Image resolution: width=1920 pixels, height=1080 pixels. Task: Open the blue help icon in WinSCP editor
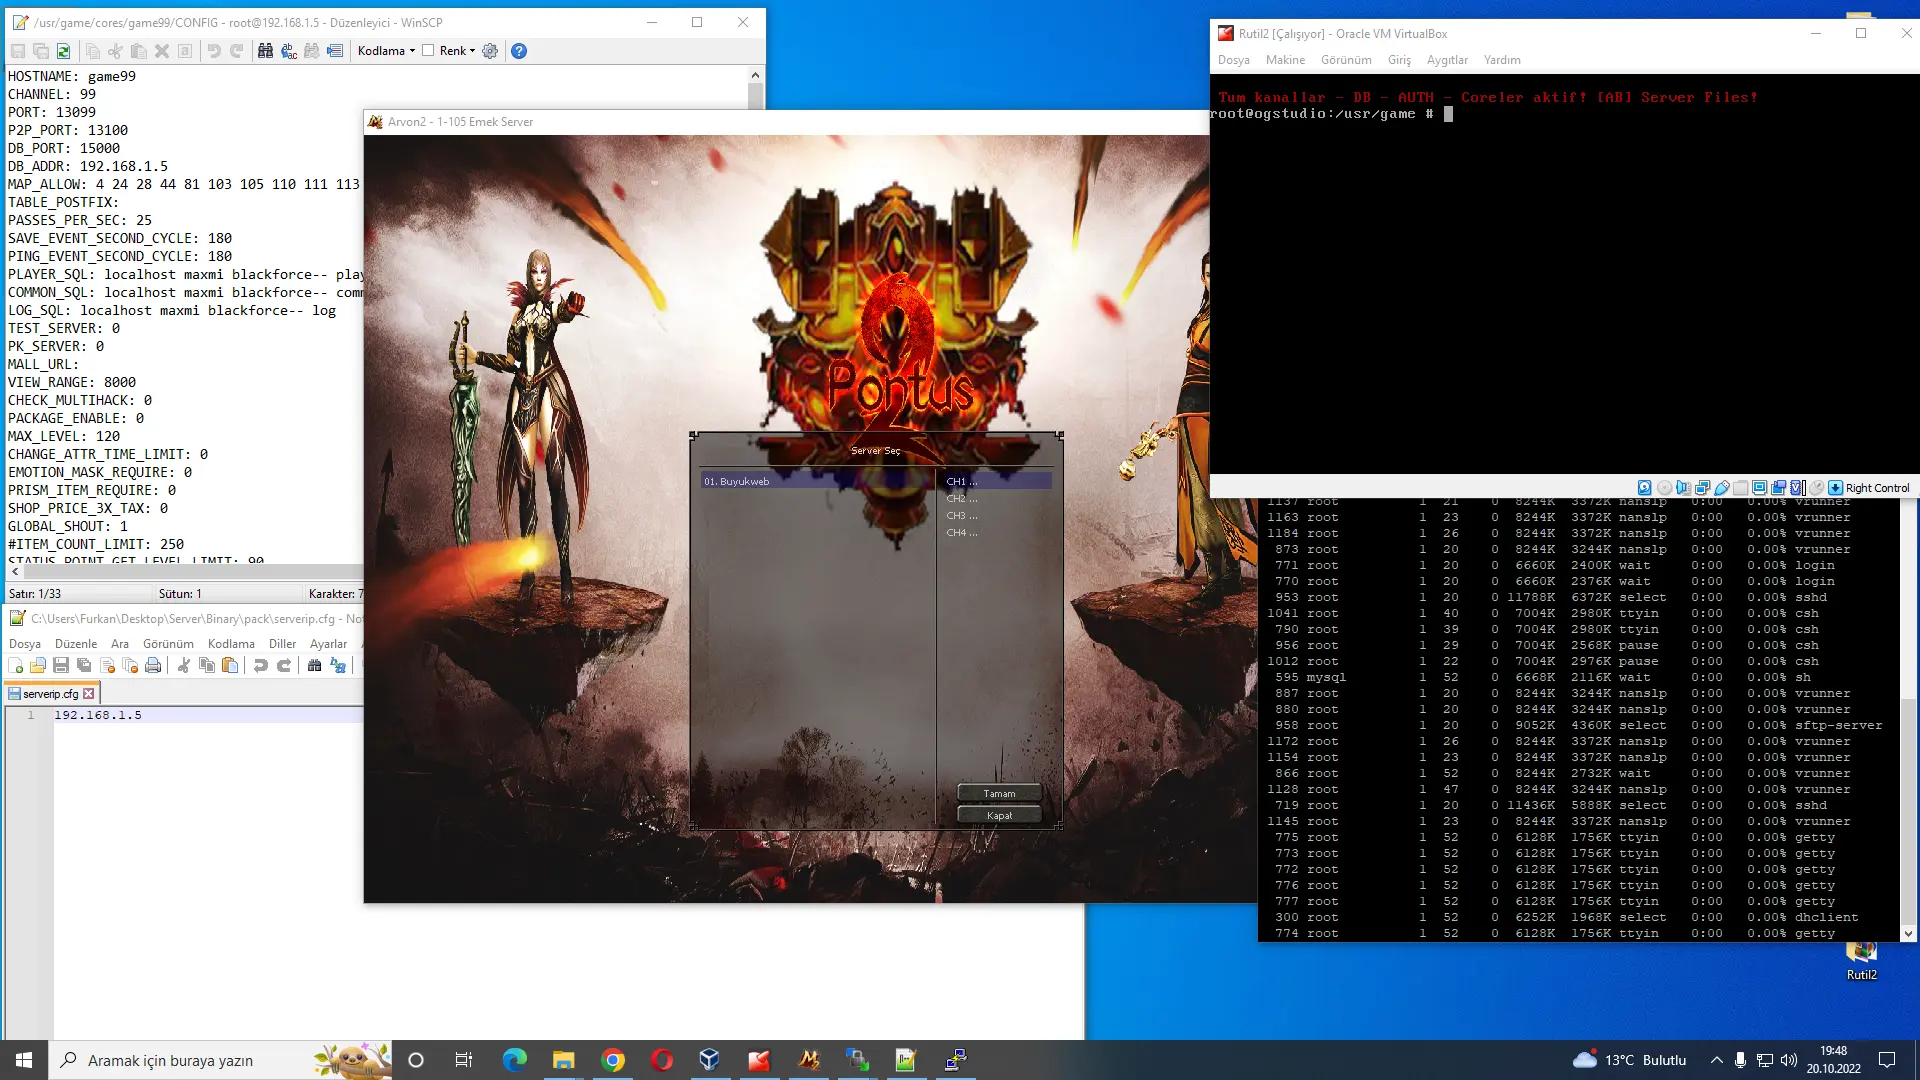[x=519, y=51]
